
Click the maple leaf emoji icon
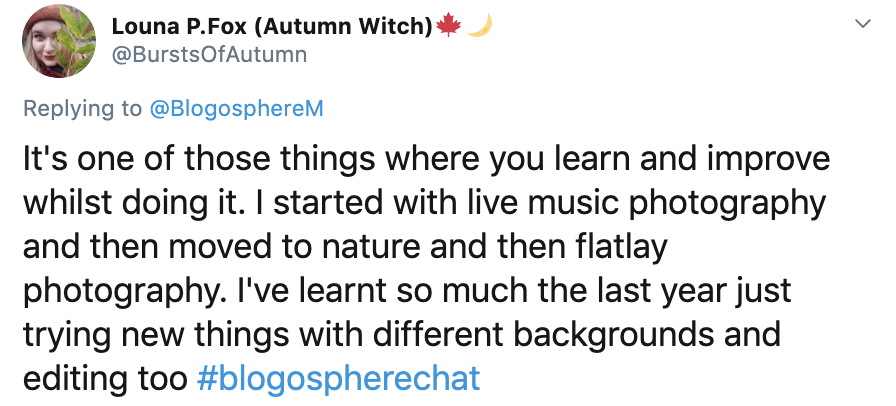coord(449,27)
